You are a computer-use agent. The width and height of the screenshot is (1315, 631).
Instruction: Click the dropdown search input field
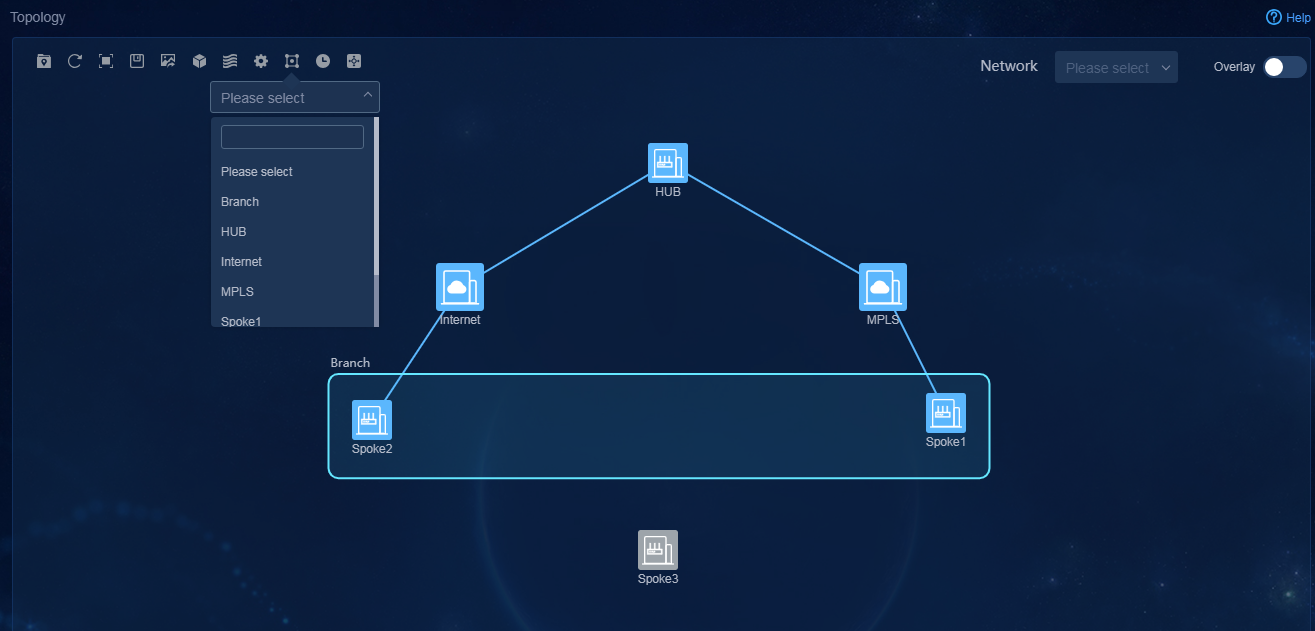pos(292,137)
